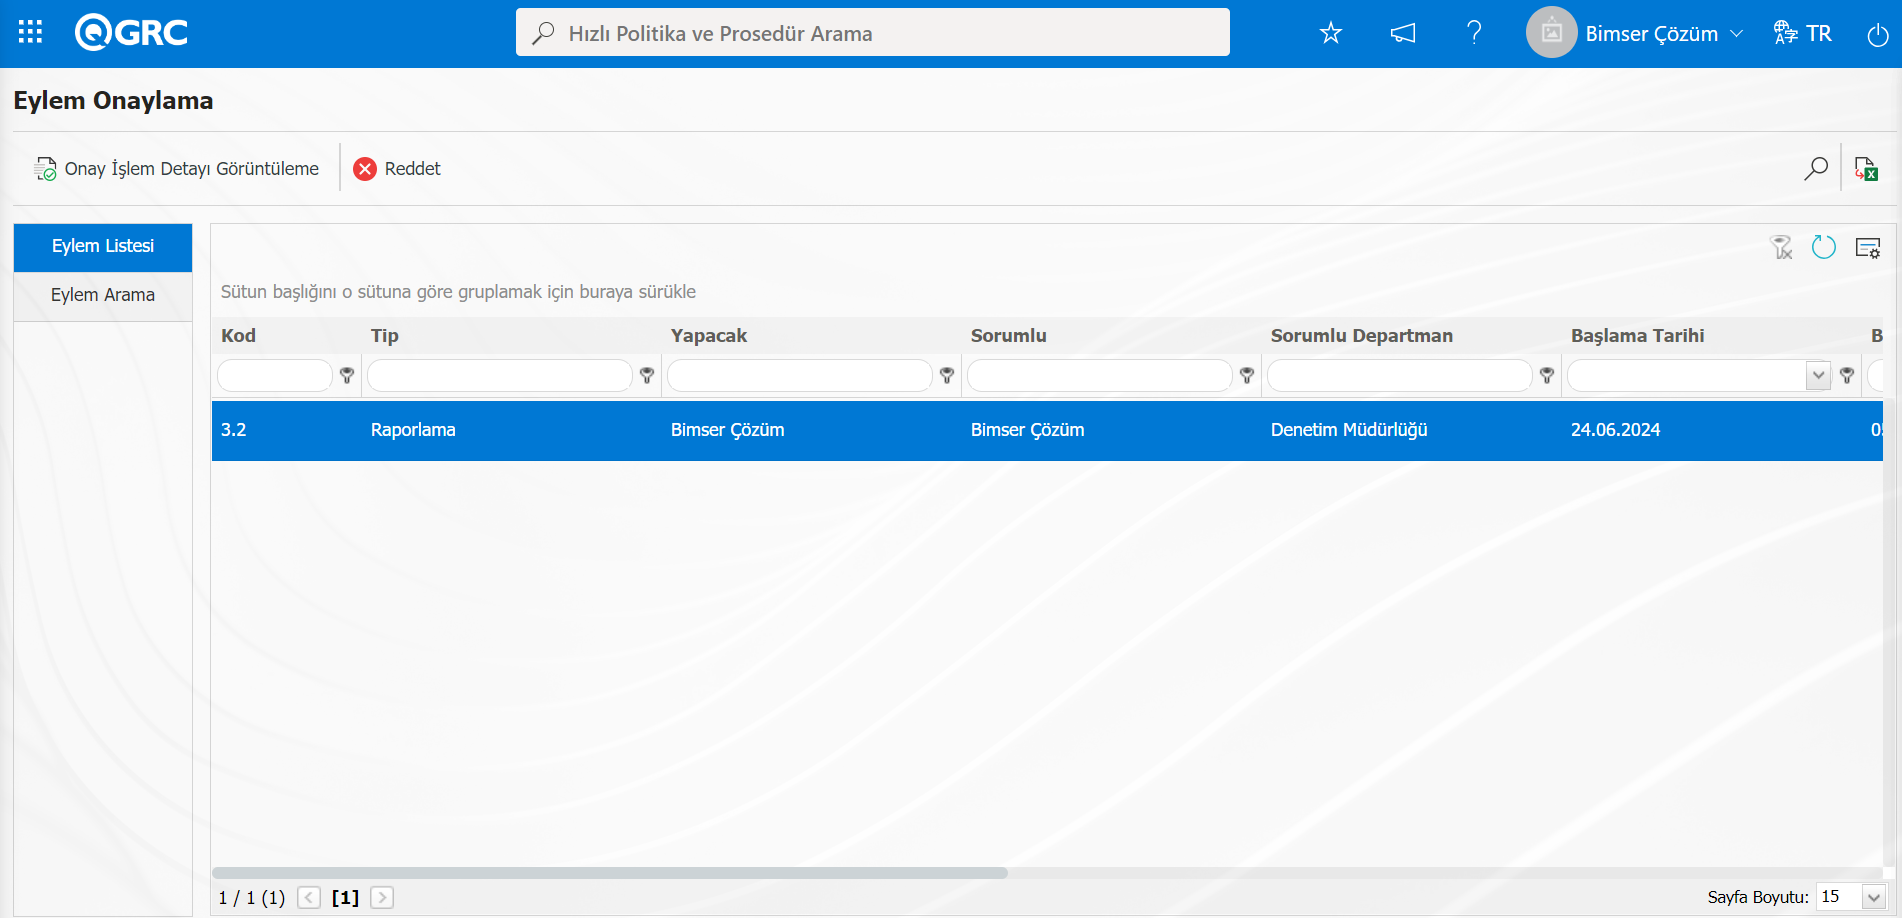Open Başlama Tarihi filter funnel

coord(1847,375)
